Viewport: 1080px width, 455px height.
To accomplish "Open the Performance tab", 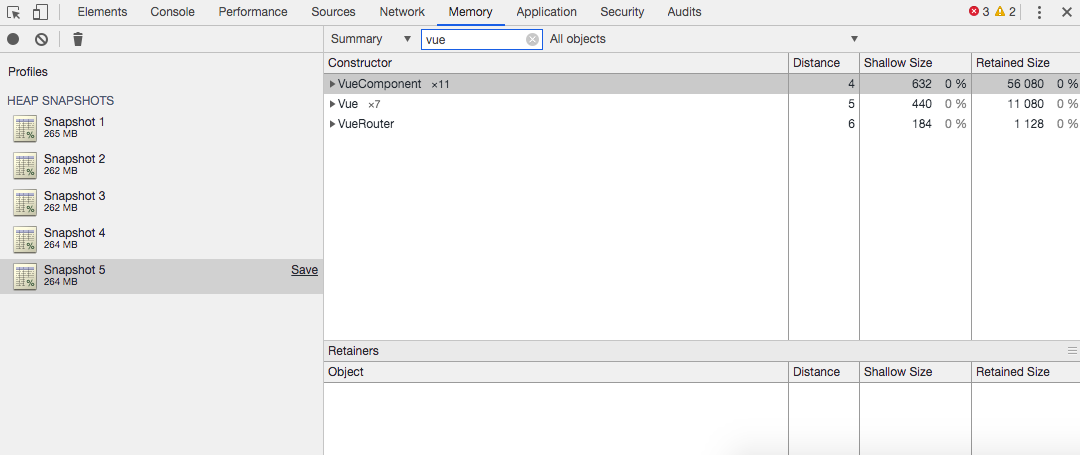I will click(253, 12).
